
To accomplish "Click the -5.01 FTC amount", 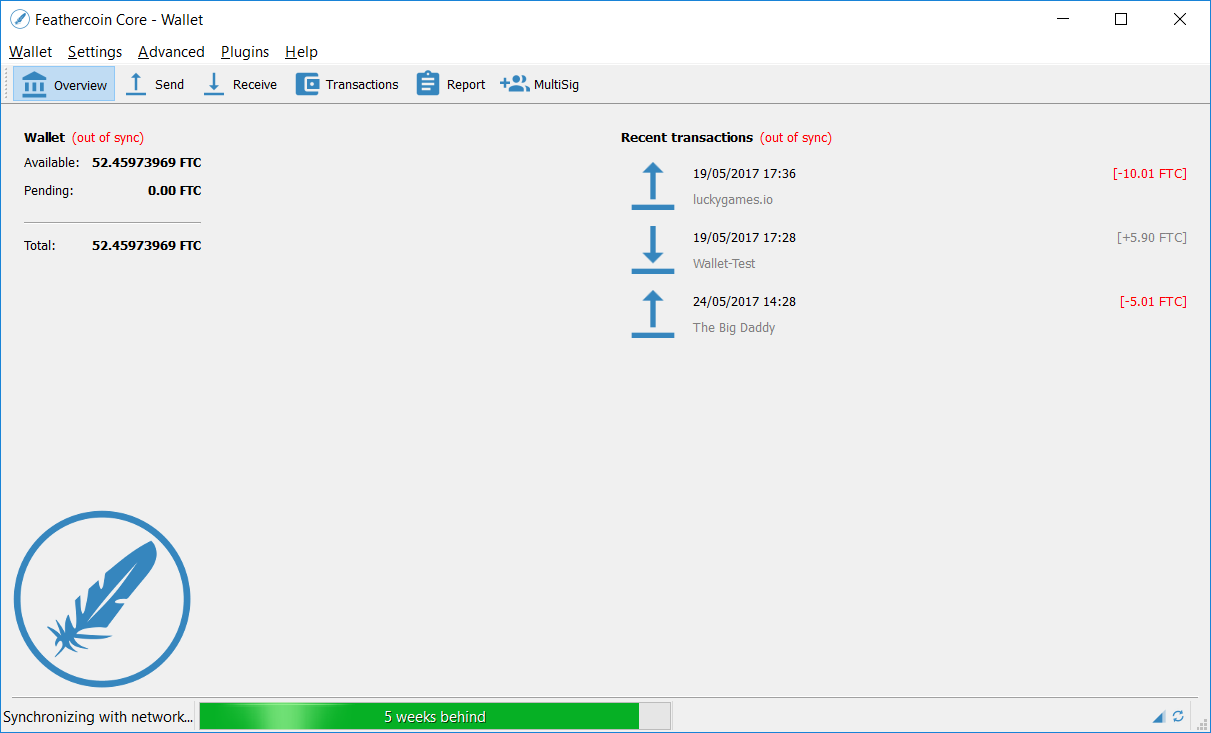I will point(1153,302).
